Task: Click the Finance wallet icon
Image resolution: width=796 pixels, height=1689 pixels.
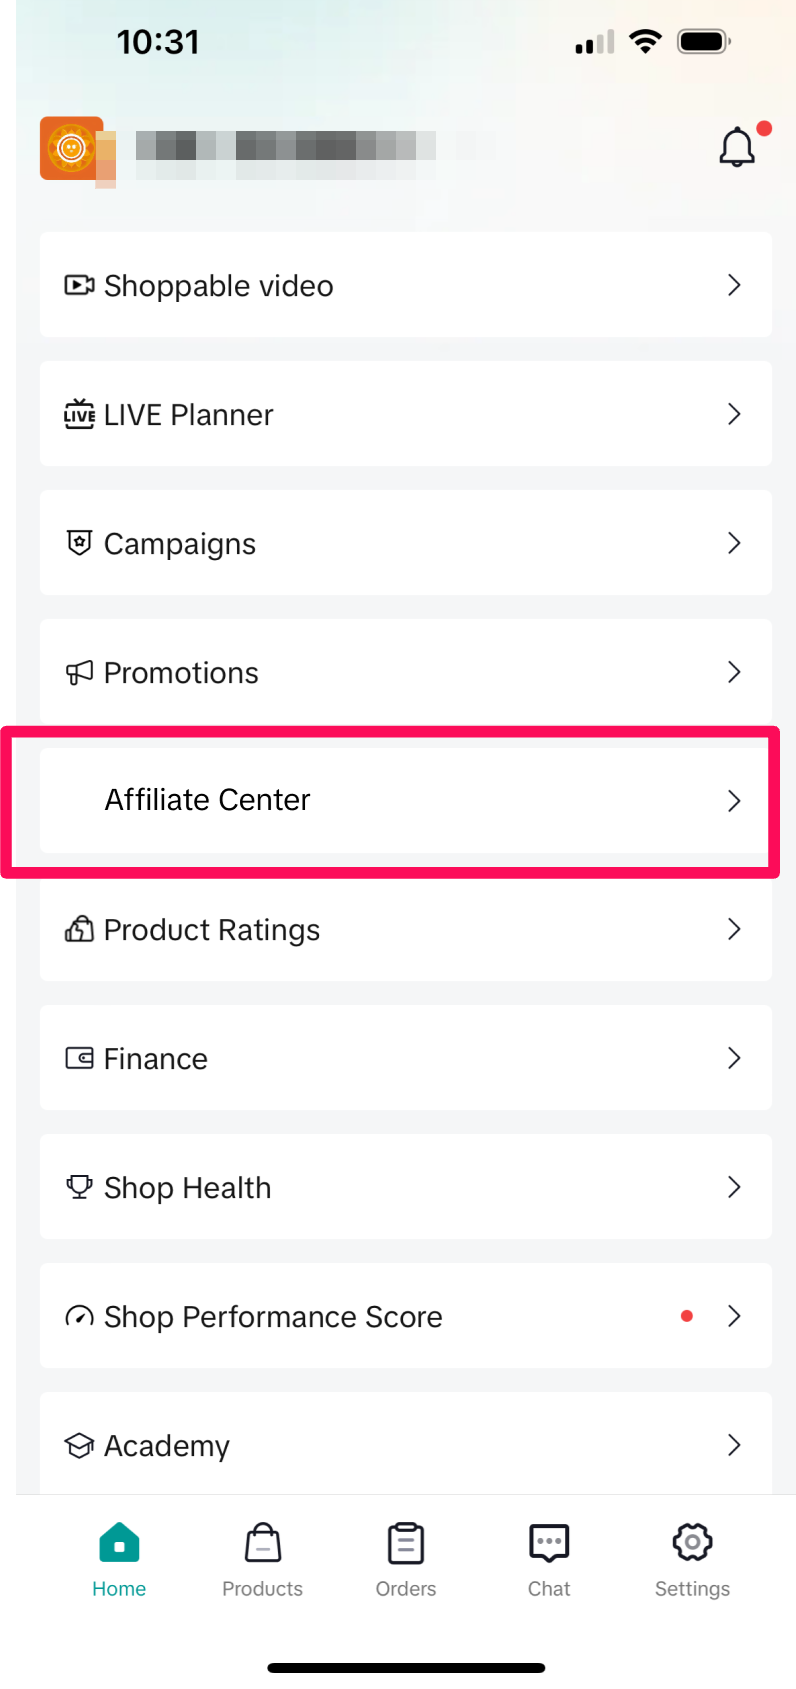Action: click(x=79, y=1058)
